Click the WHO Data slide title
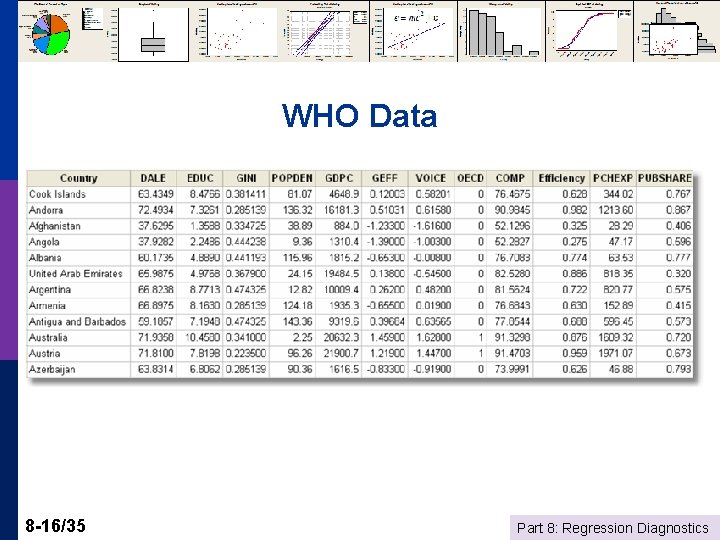 360,115
